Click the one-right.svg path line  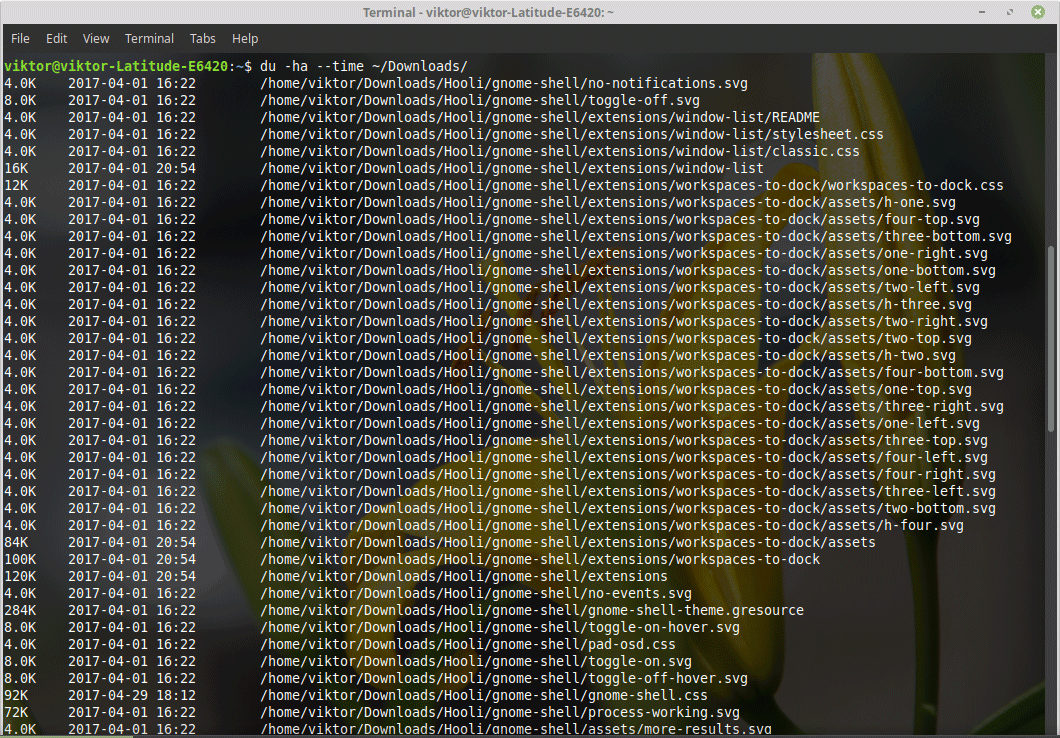click(624, 253)
